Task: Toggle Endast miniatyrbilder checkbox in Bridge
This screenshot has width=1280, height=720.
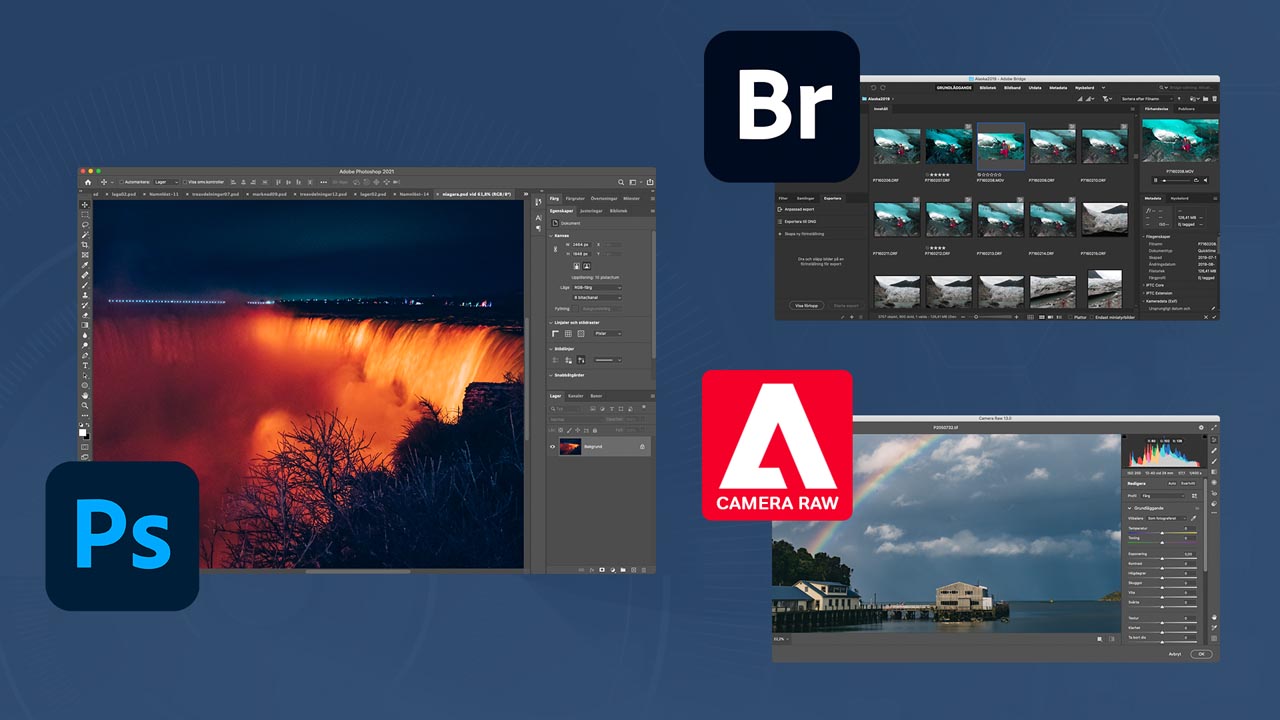Action: tap(1091, 317)
